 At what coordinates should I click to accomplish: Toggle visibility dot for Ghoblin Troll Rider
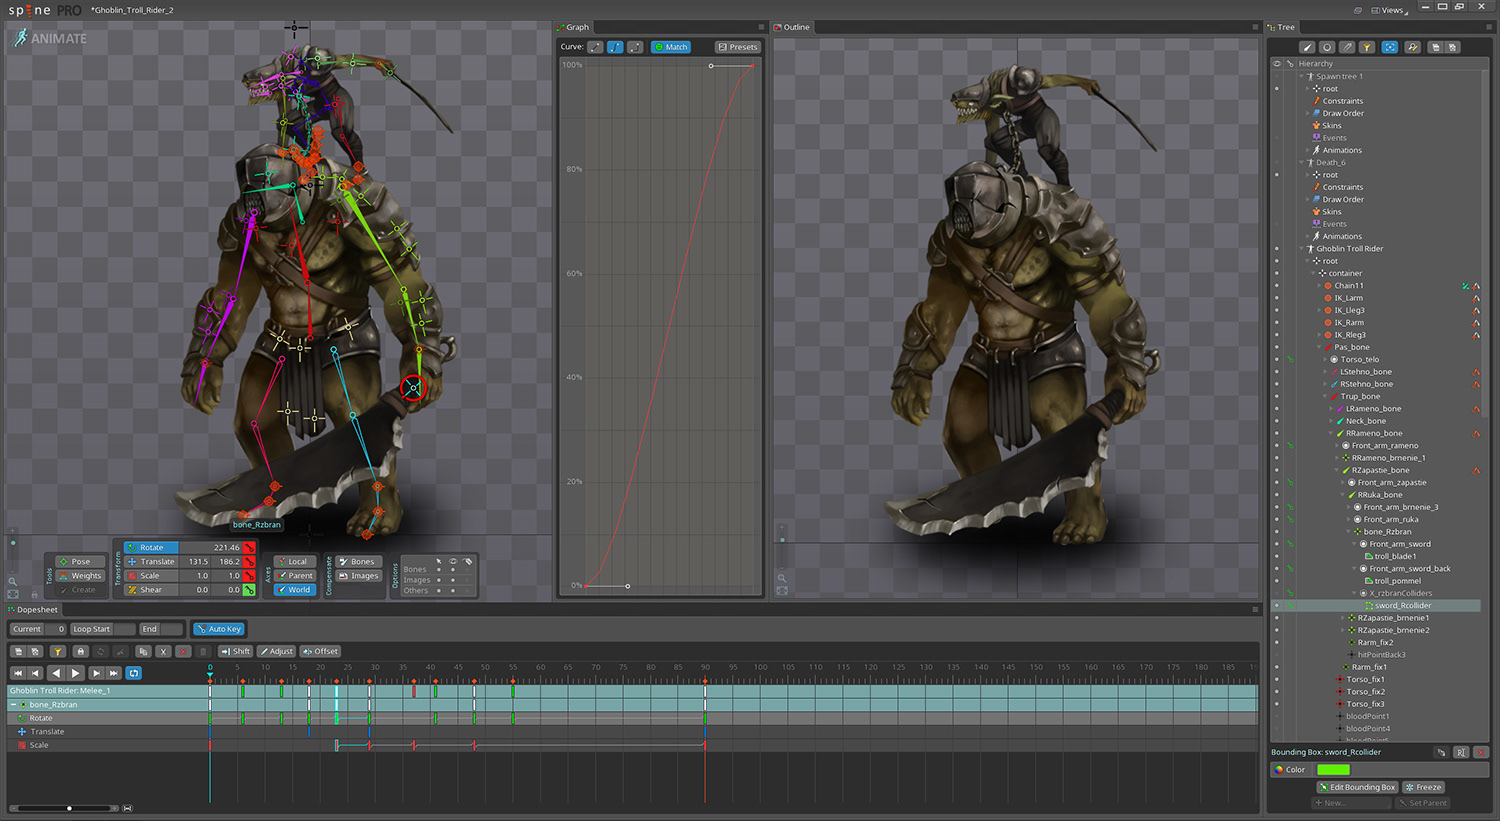click(1277, 248)
